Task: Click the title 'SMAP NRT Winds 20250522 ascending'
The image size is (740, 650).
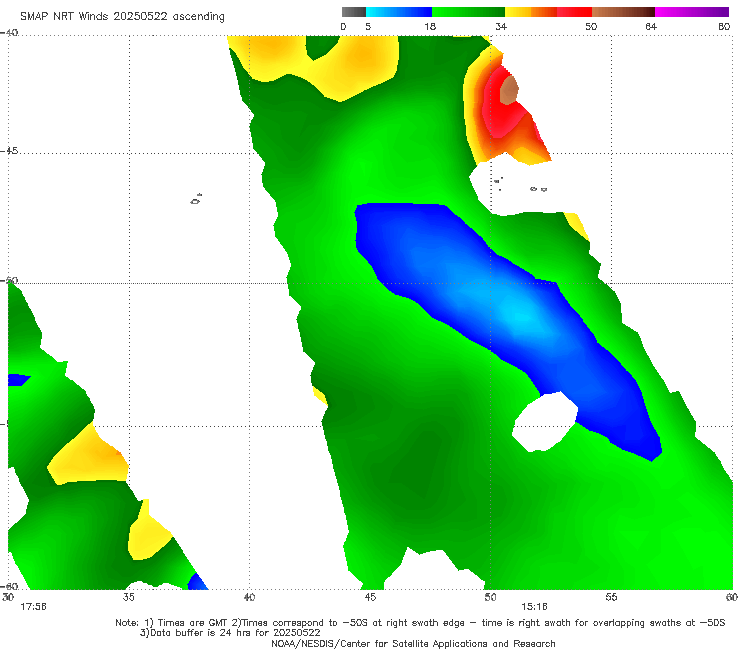Action: coord(122,16)
